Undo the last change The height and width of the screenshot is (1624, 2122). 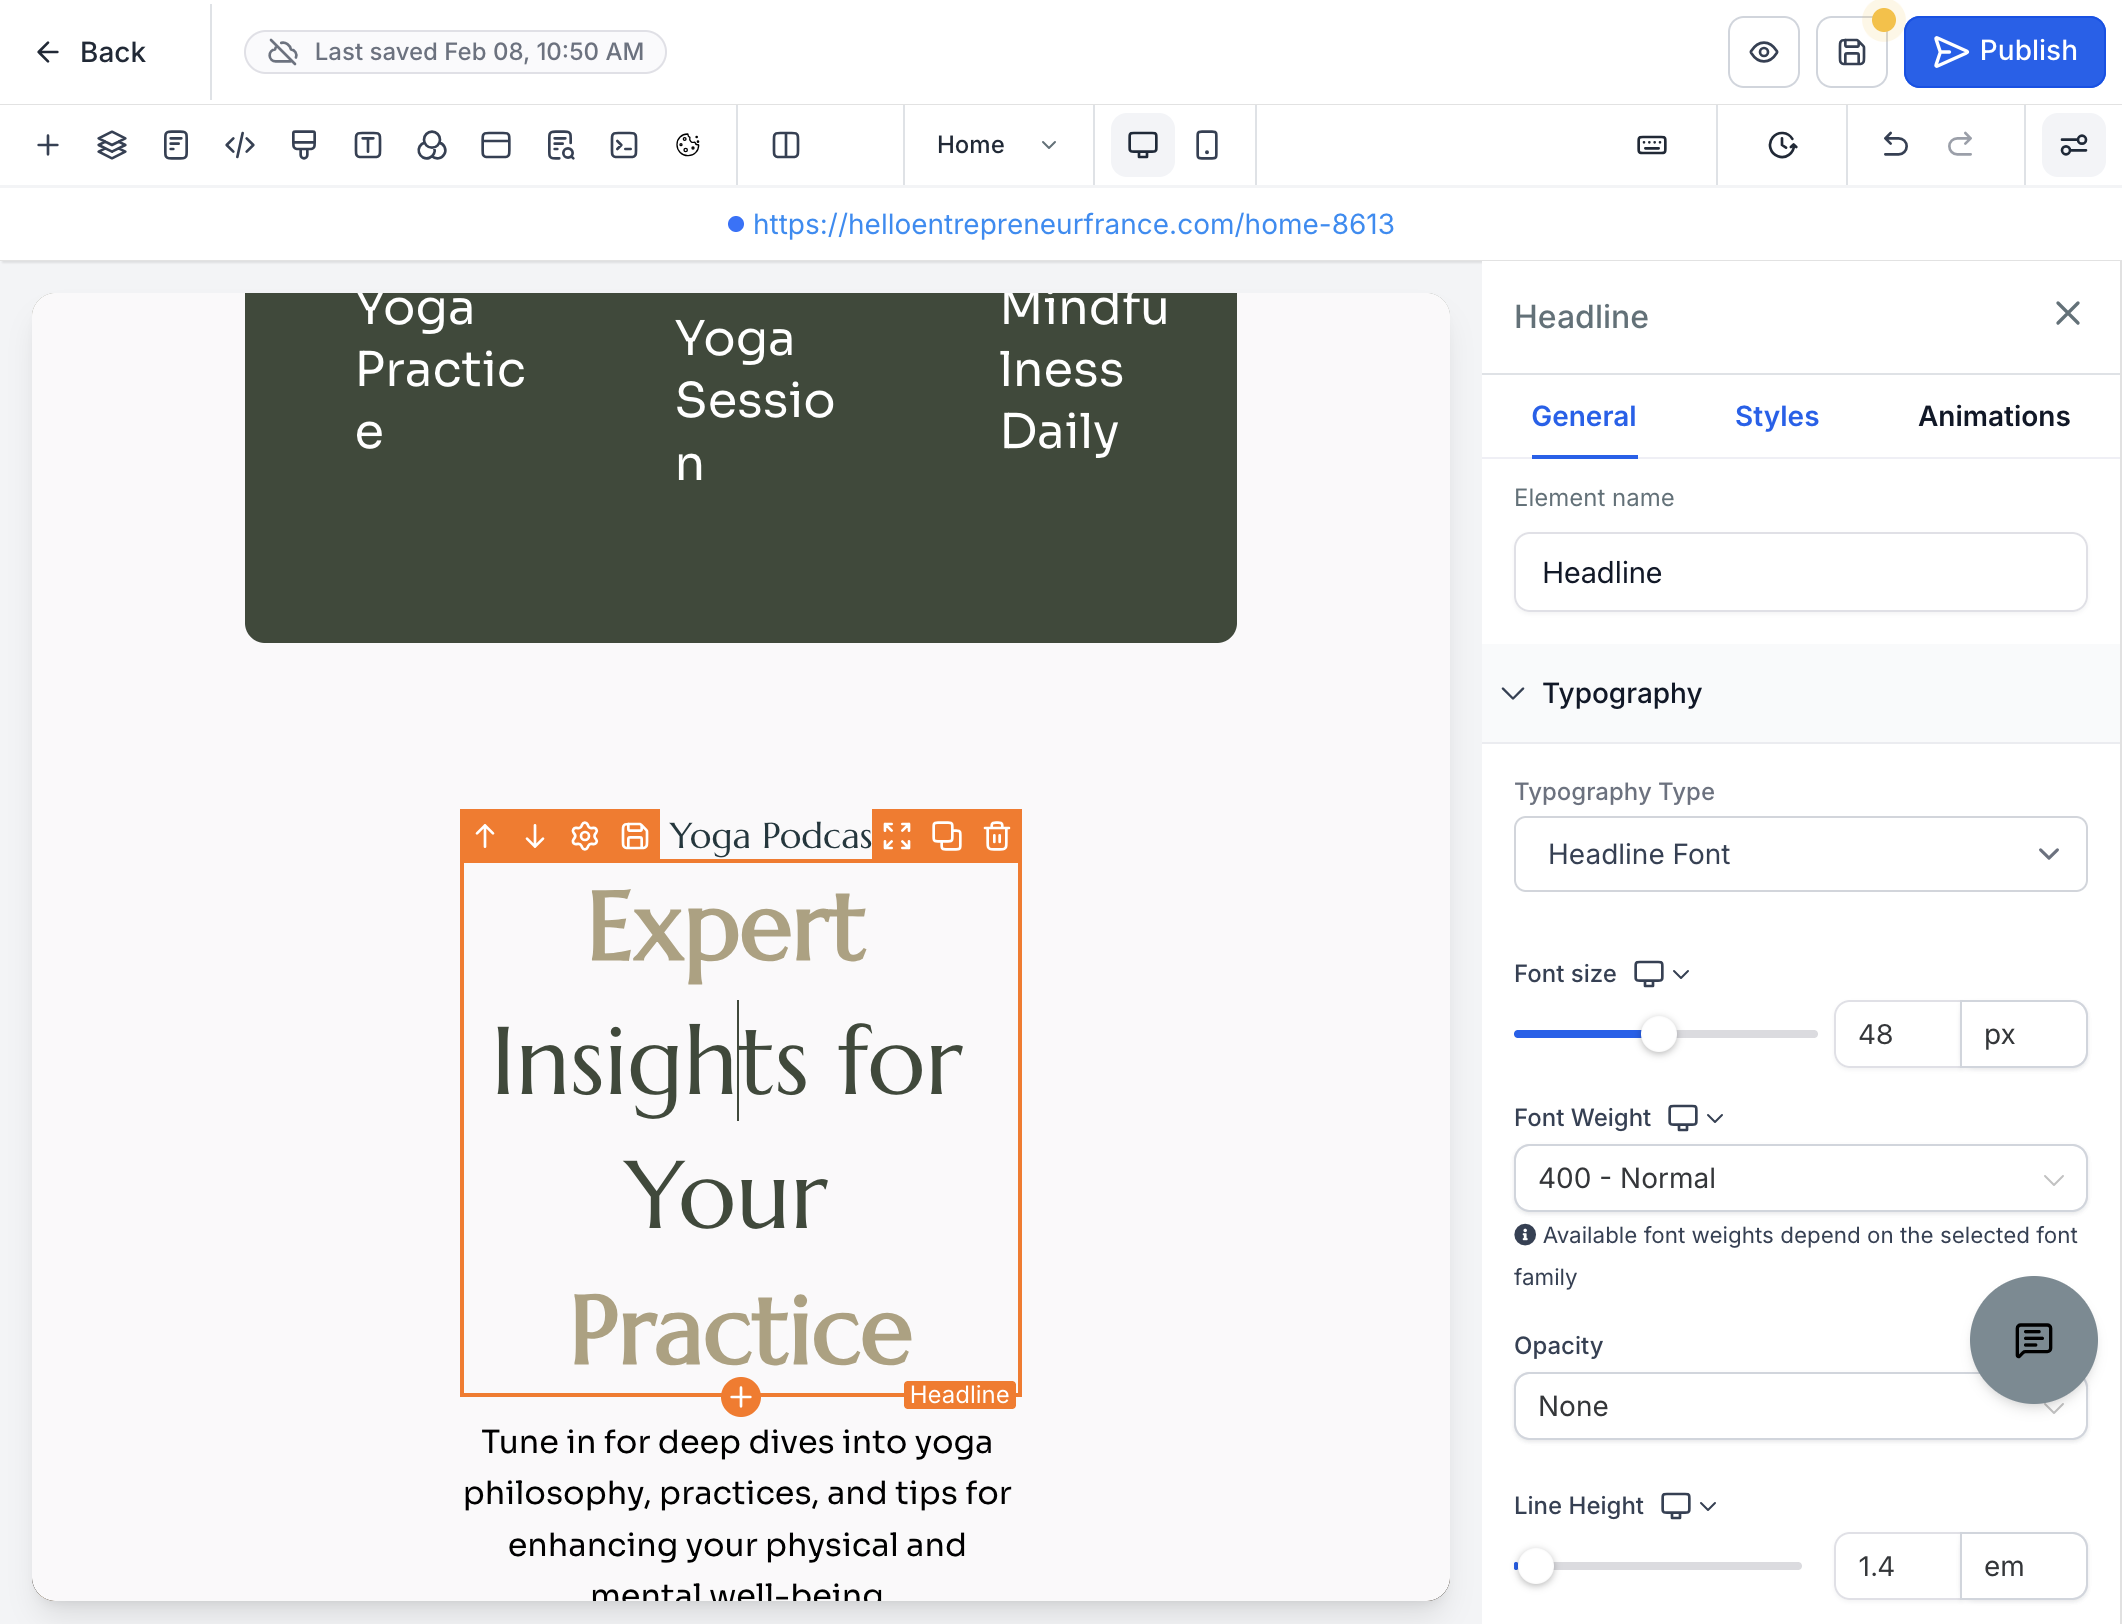(1895, 145)
